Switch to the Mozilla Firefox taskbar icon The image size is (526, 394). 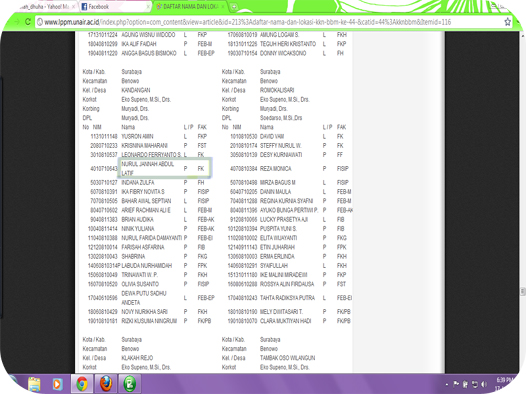106,384
